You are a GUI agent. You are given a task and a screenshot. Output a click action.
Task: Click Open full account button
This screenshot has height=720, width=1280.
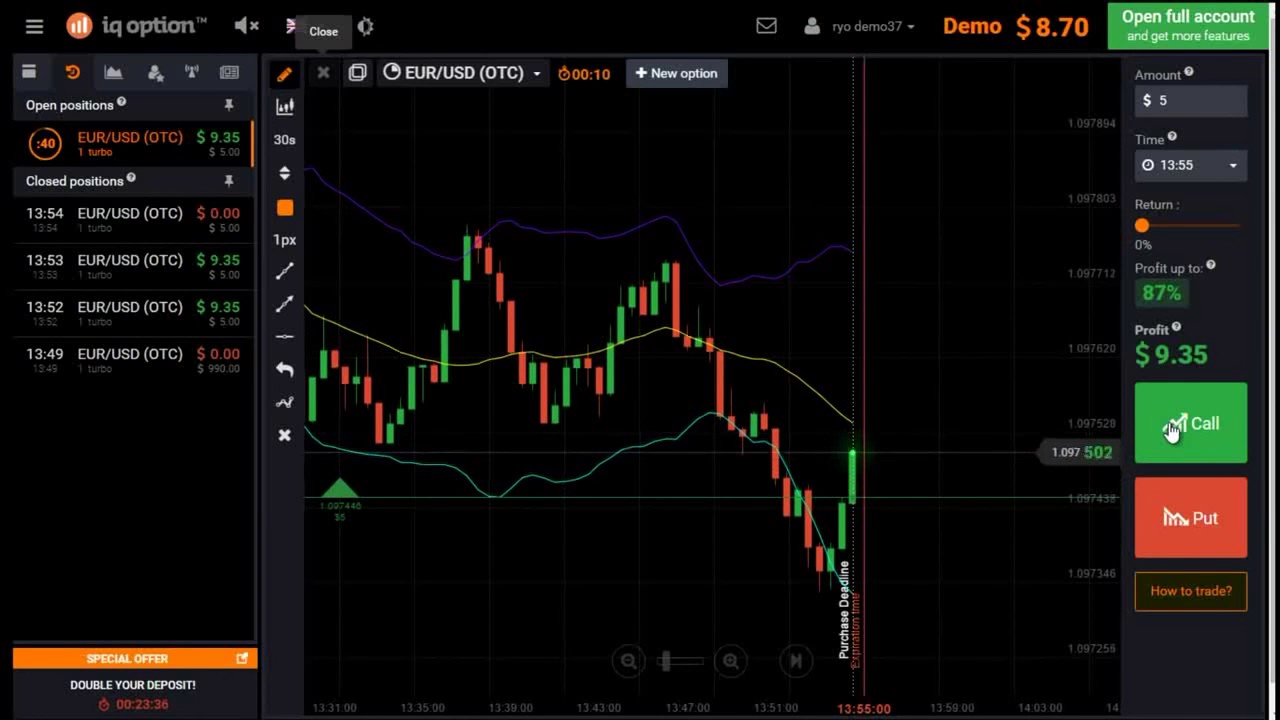click(x=1188, y=26)
